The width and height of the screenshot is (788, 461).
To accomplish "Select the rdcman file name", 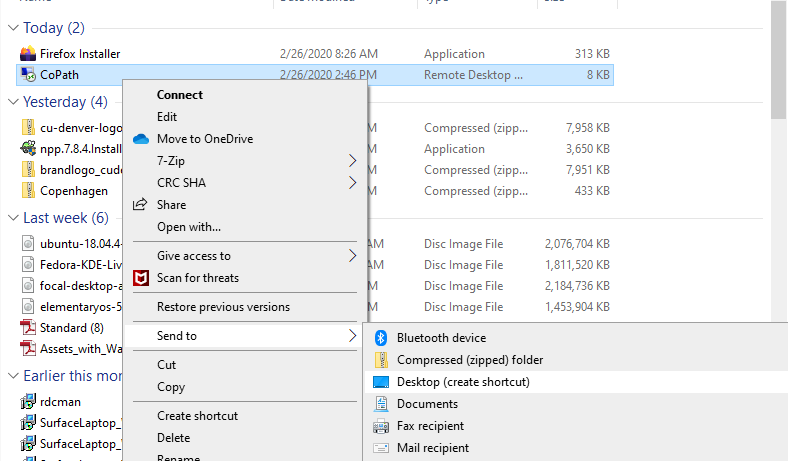I will [60, 402].
